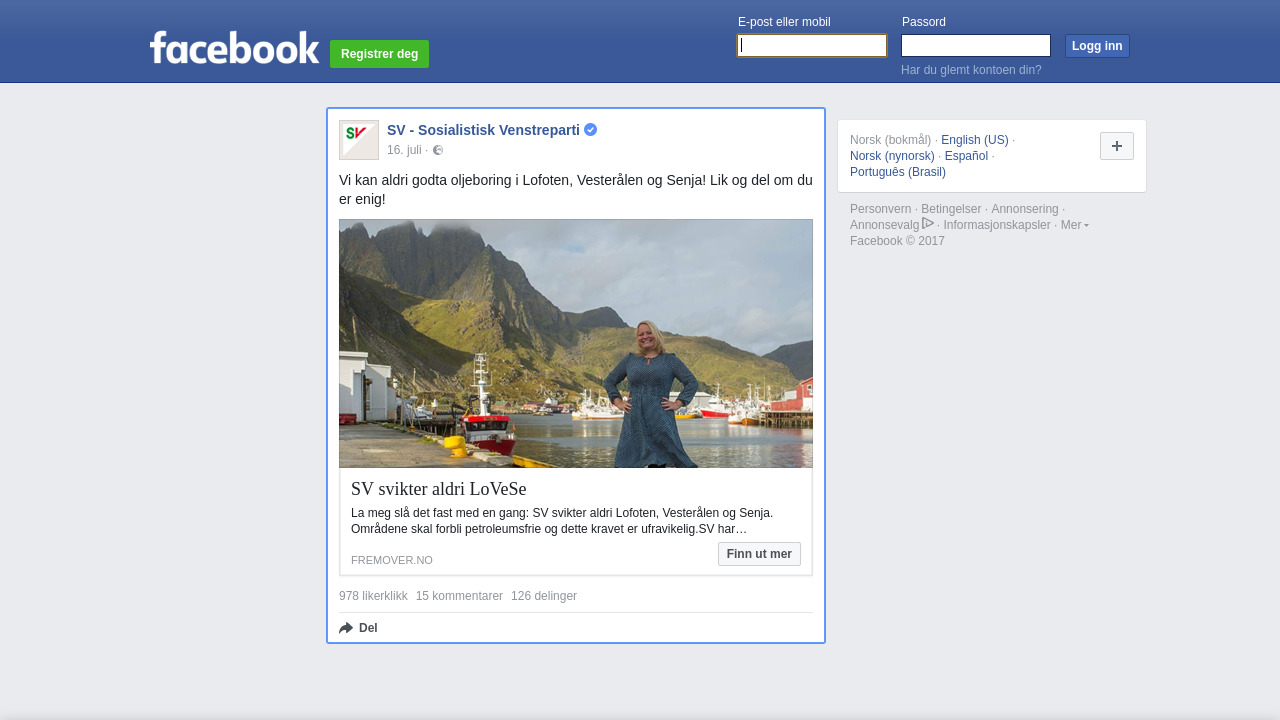This screenshot has height=720, width=1280.
Task: Focus the E-post eller mobil field
Action: pyautogui.click(x=812, y=46)
